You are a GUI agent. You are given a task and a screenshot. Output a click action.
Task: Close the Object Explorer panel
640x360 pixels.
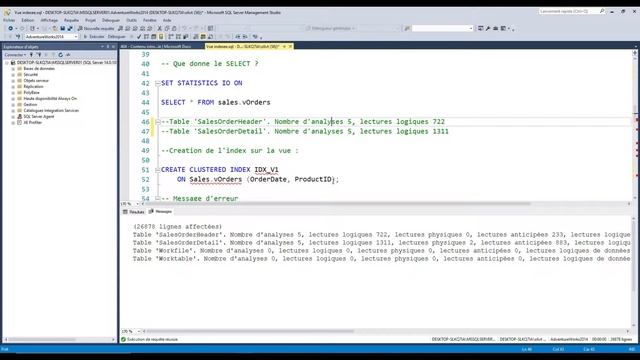click(x=113, y=47)
